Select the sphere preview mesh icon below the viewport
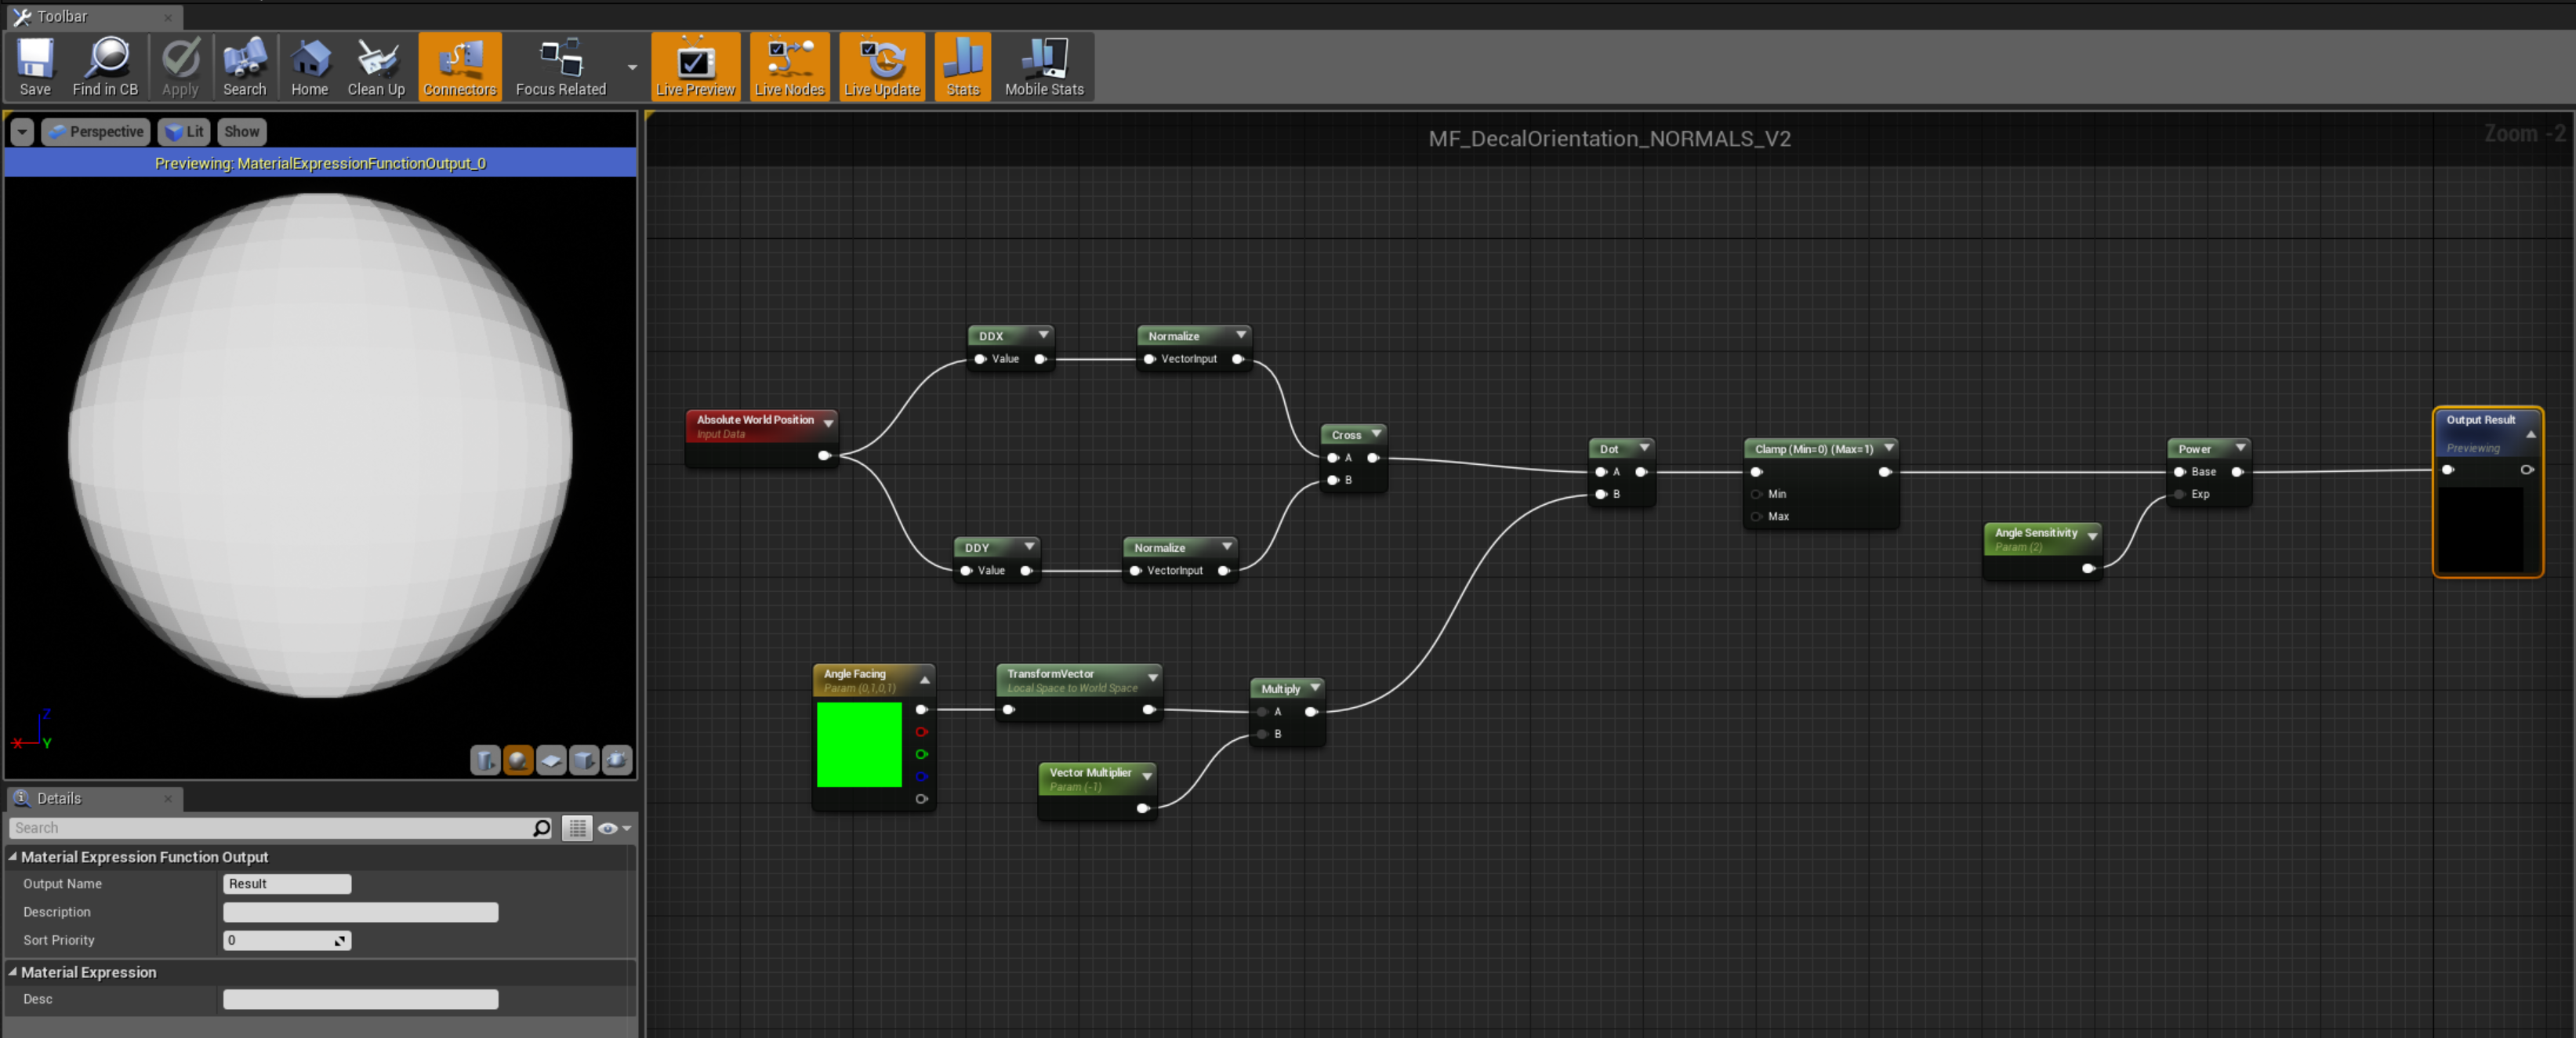 click(x=519, y=760)
